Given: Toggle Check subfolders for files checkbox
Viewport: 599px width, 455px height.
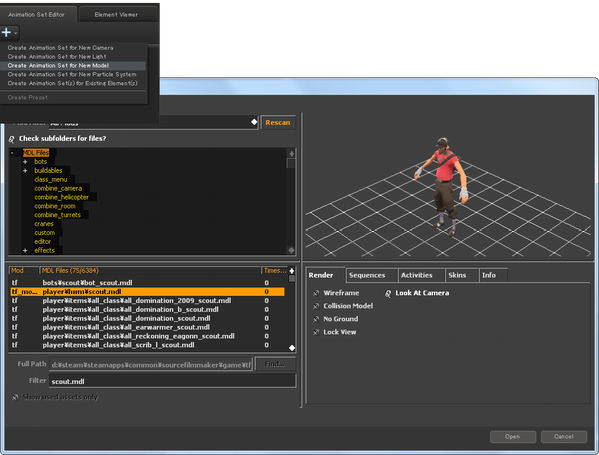Looking at the screenshot, I should tap(11, 139).
